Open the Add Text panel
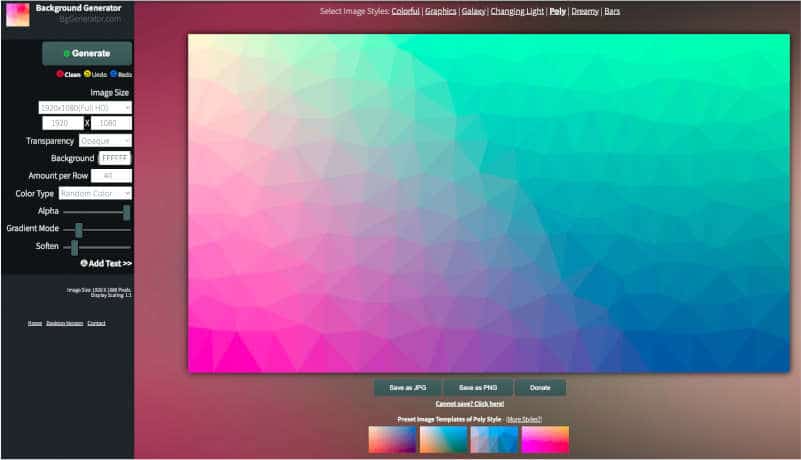The image size is (801, 460). click(106, 263)
